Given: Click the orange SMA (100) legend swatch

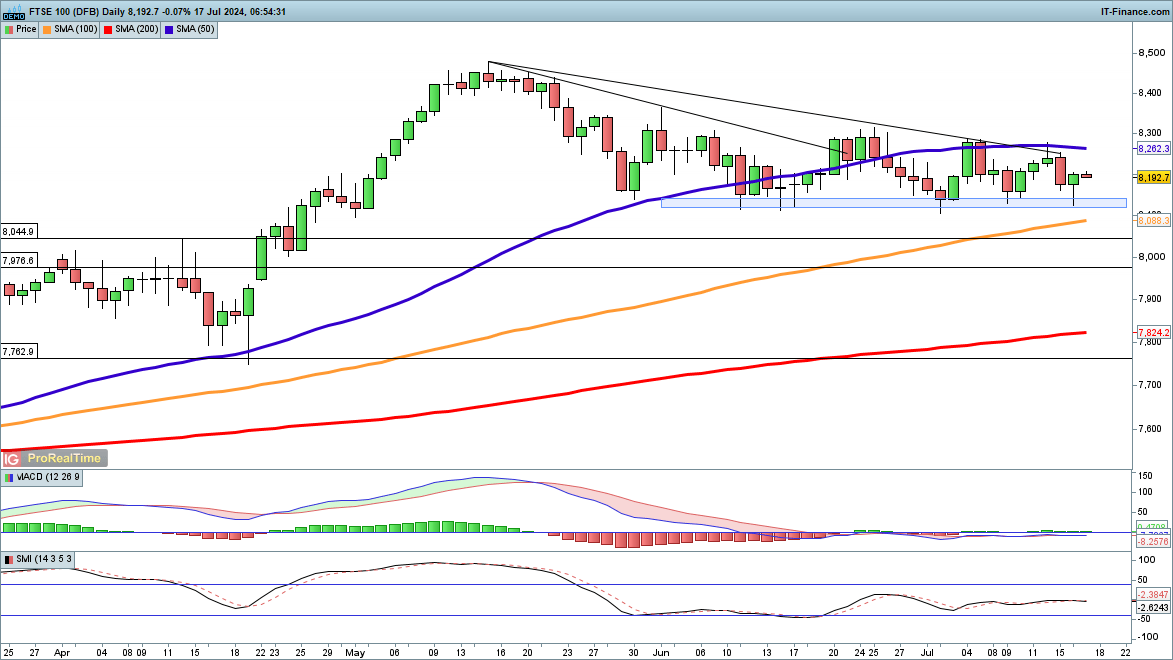Looking at the screenshot, I should [x=49, y=30].
